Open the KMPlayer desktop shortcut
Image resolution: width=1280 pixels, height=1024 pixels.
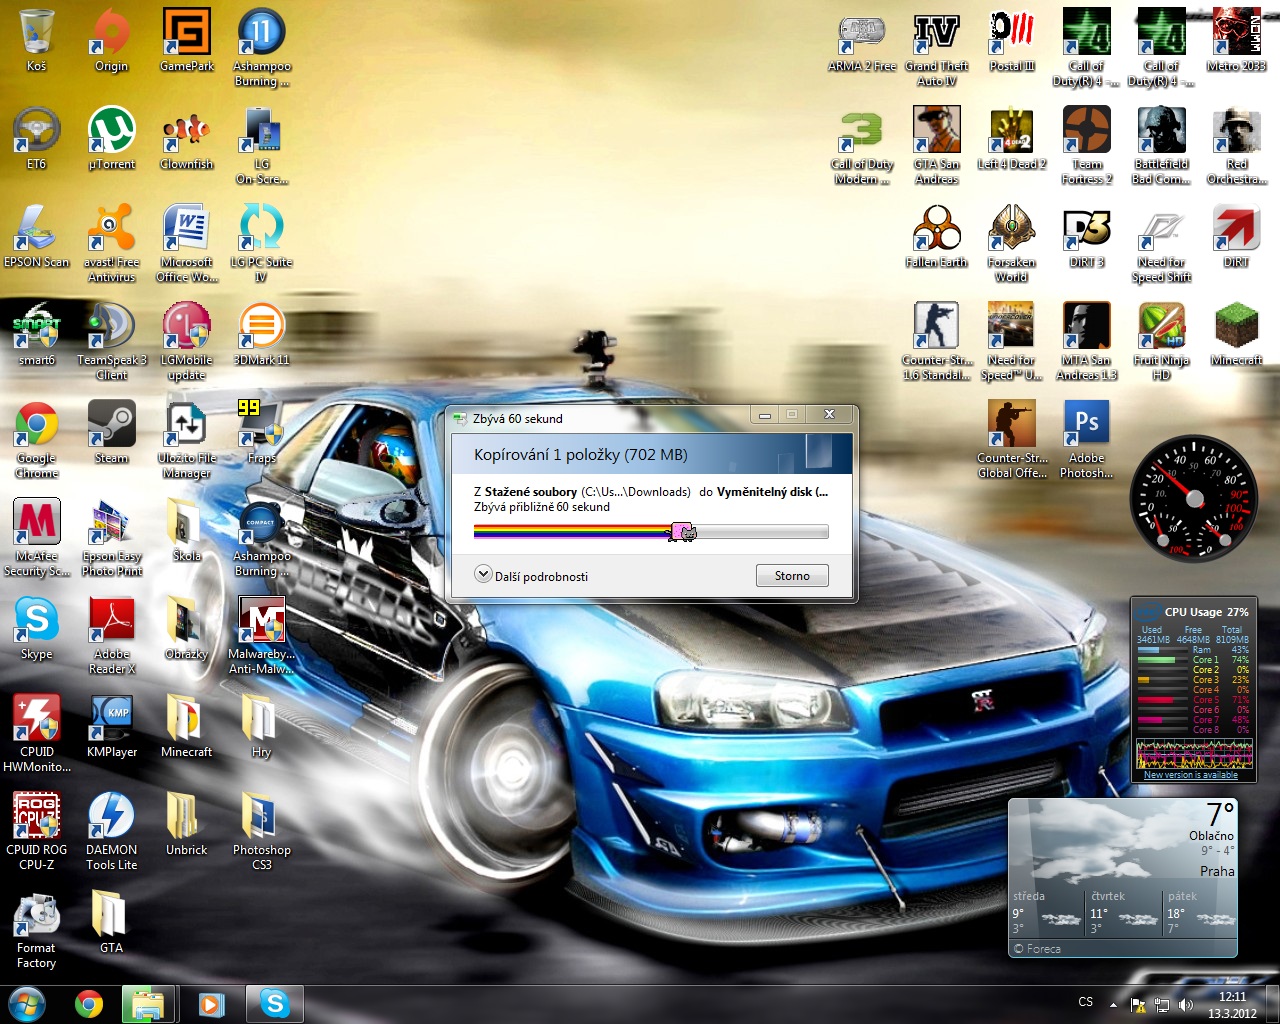tap(112, 726)
